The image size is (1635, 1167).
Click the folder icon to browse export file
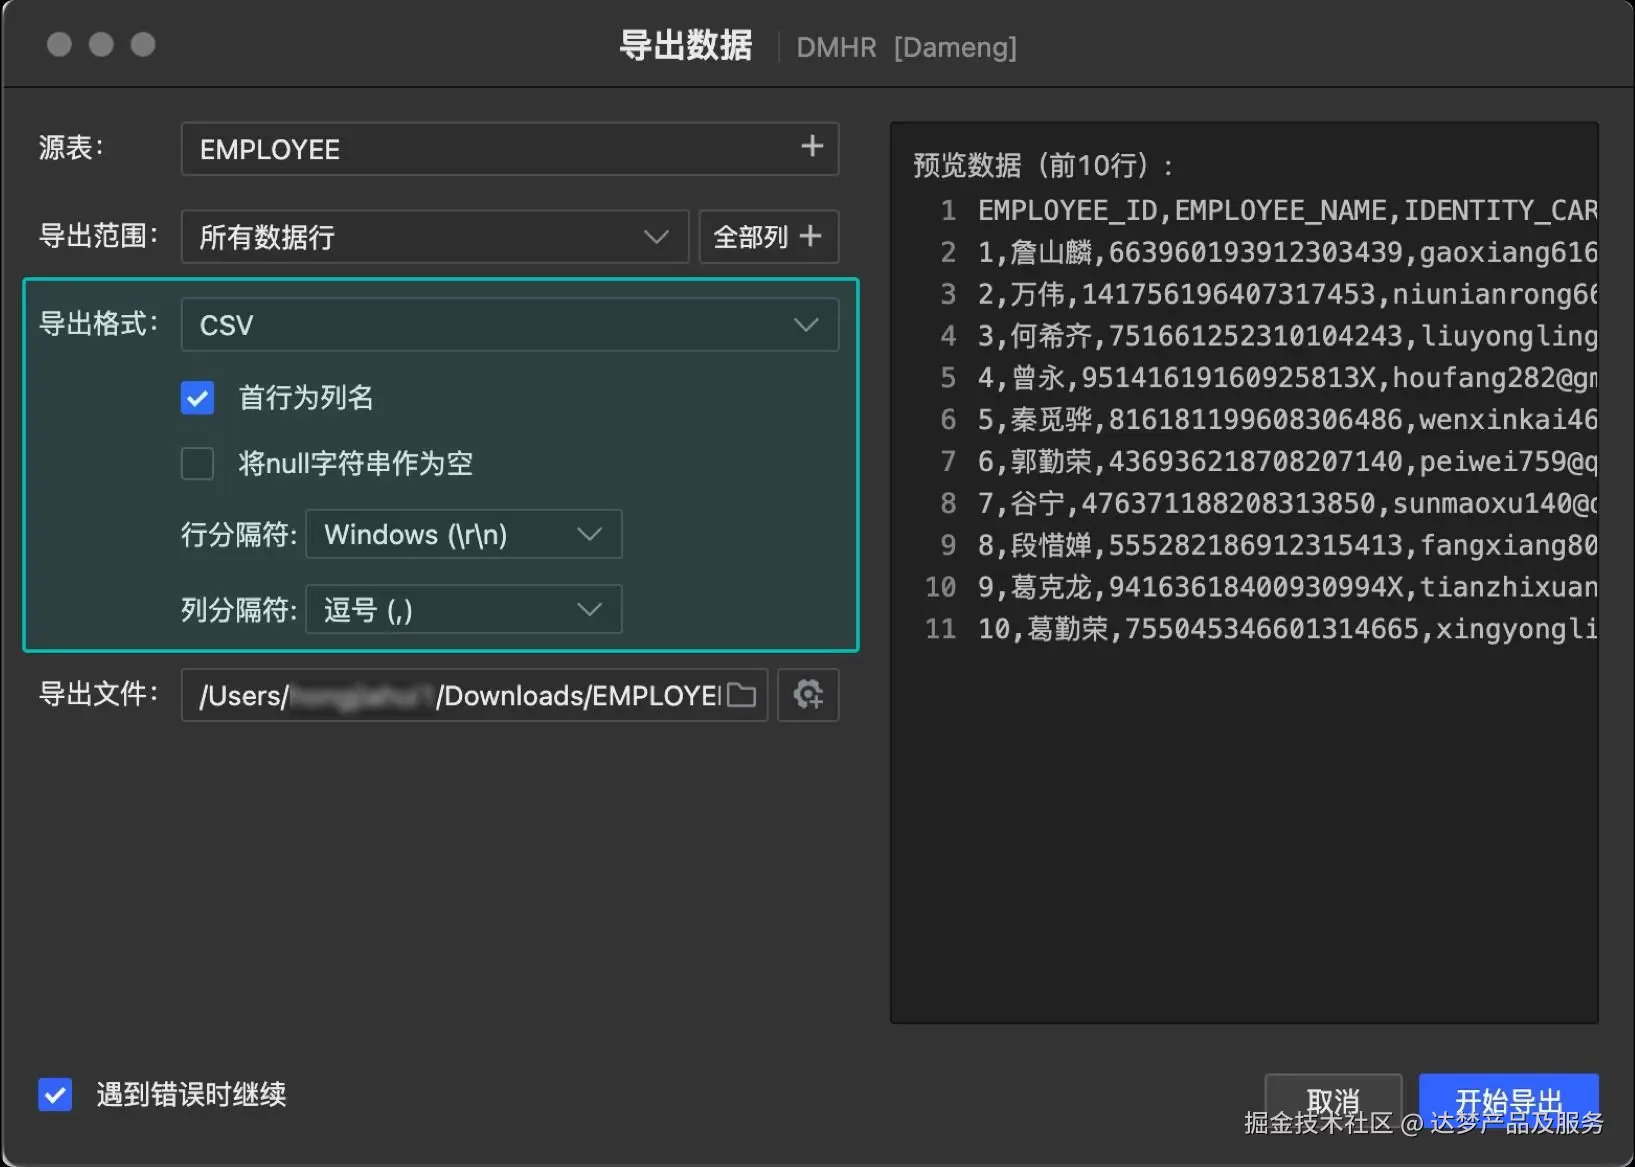741,695
